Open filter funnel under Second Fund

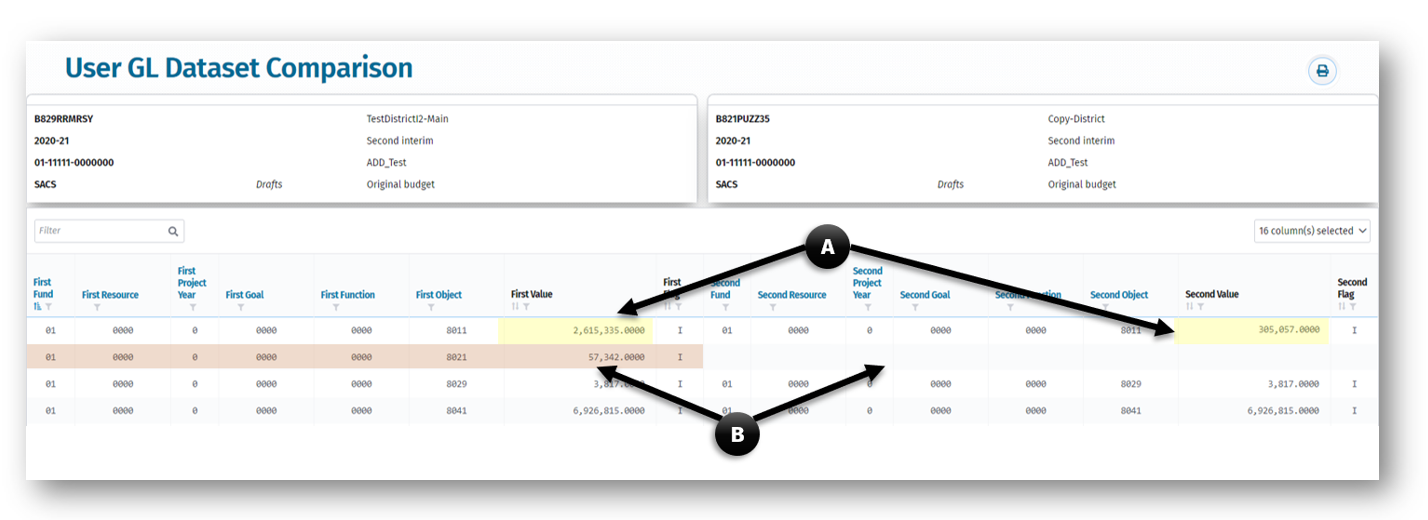725,307
